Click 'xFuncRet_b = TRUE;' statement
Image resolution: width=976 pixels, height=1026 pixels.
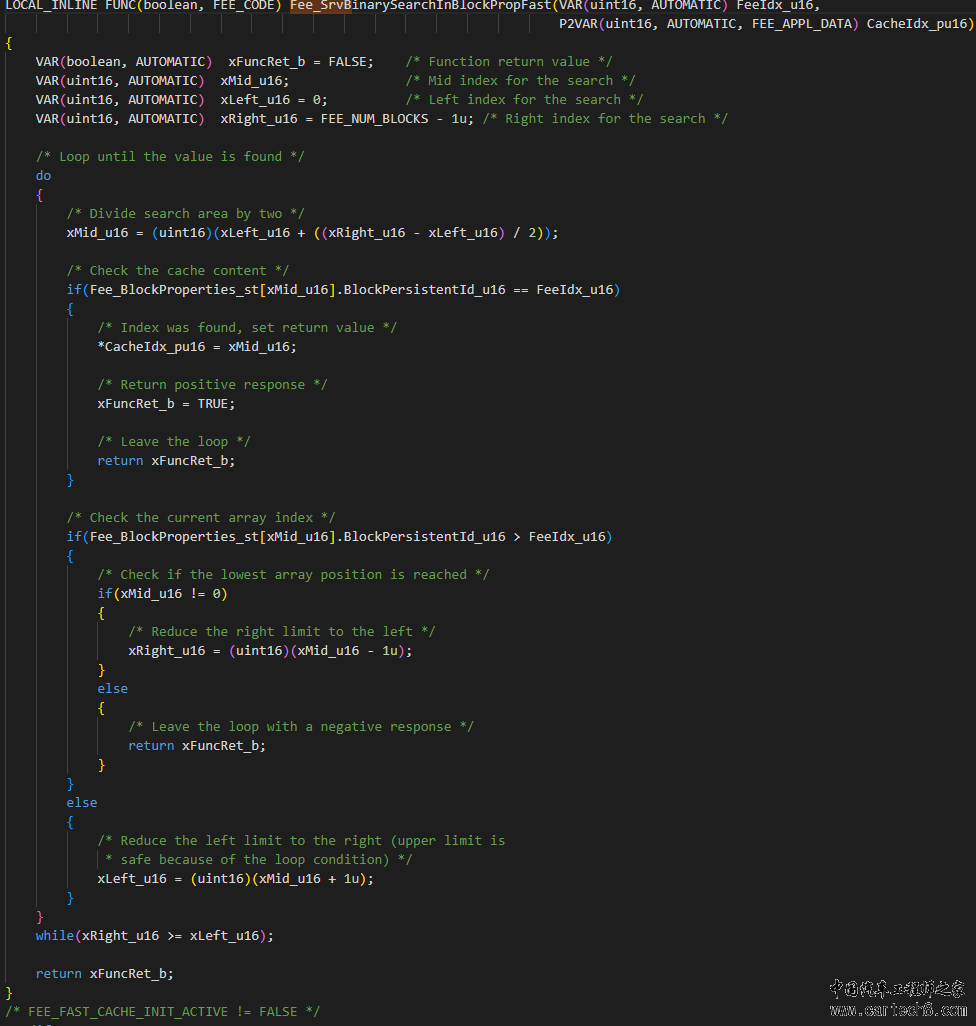(x=166, y=403)
